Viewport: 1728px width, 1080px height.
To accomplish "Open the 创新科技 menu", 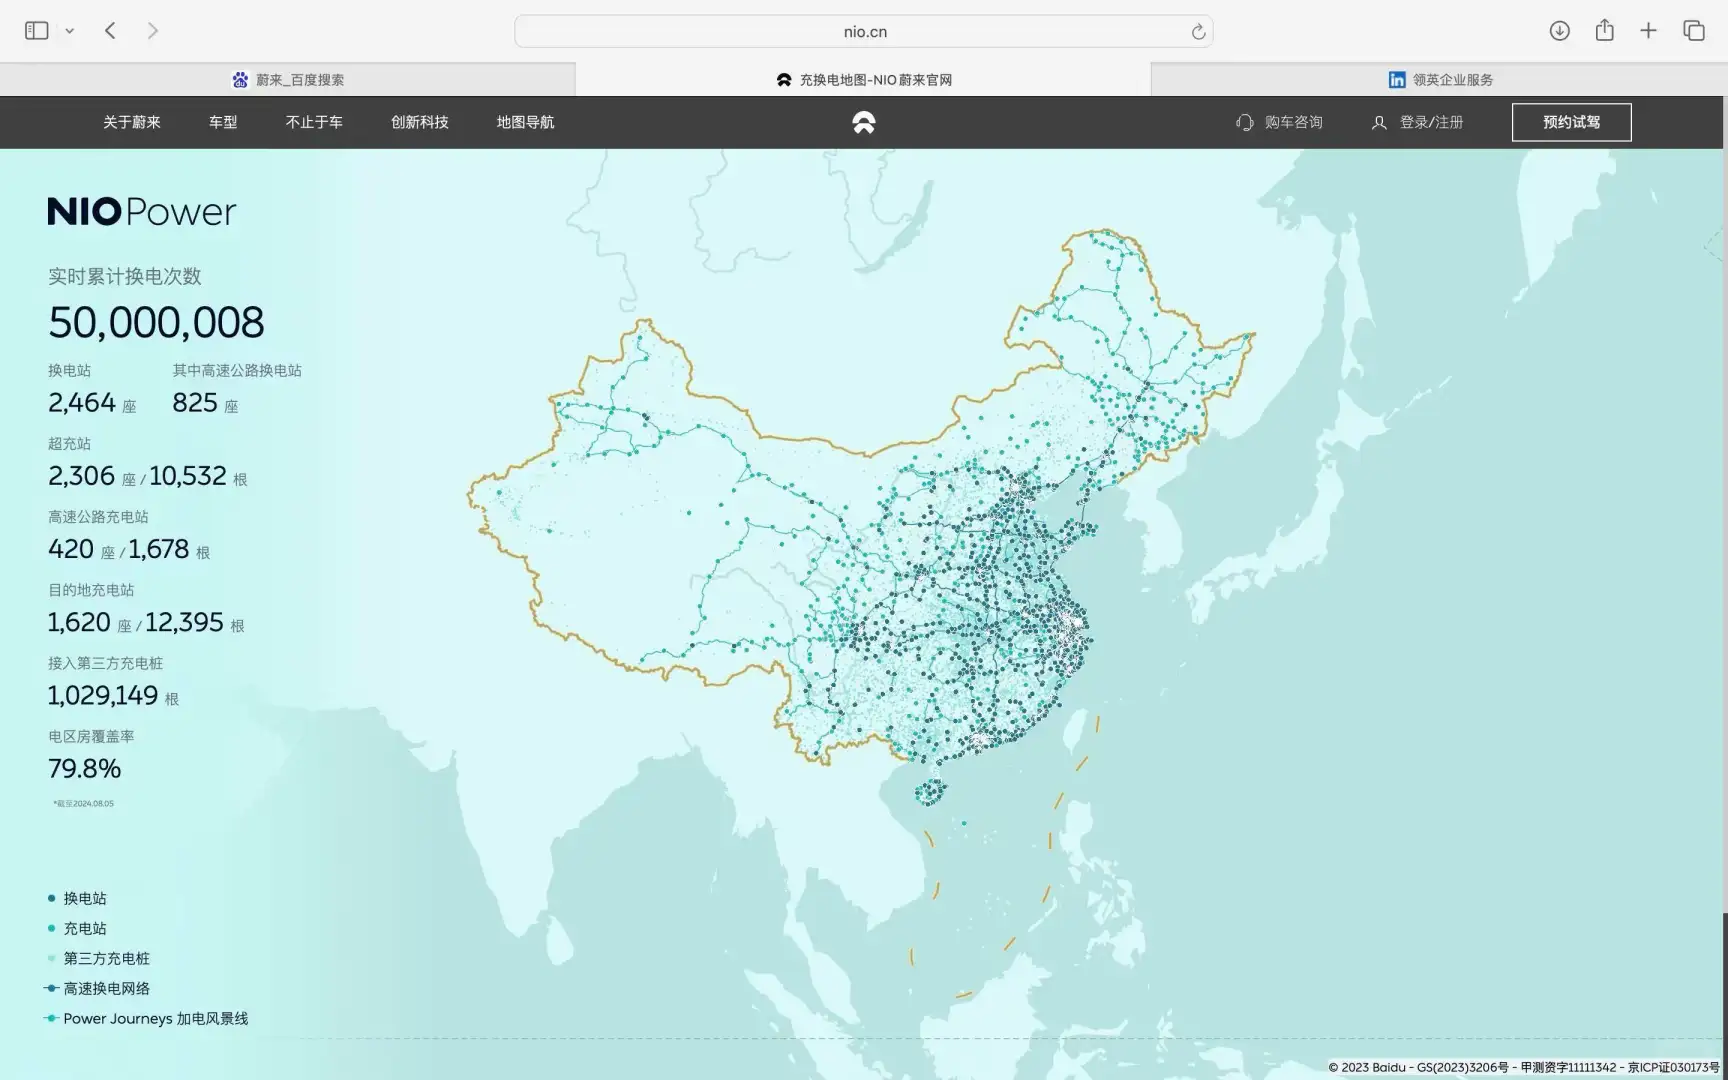I will [x=420, y=122].
